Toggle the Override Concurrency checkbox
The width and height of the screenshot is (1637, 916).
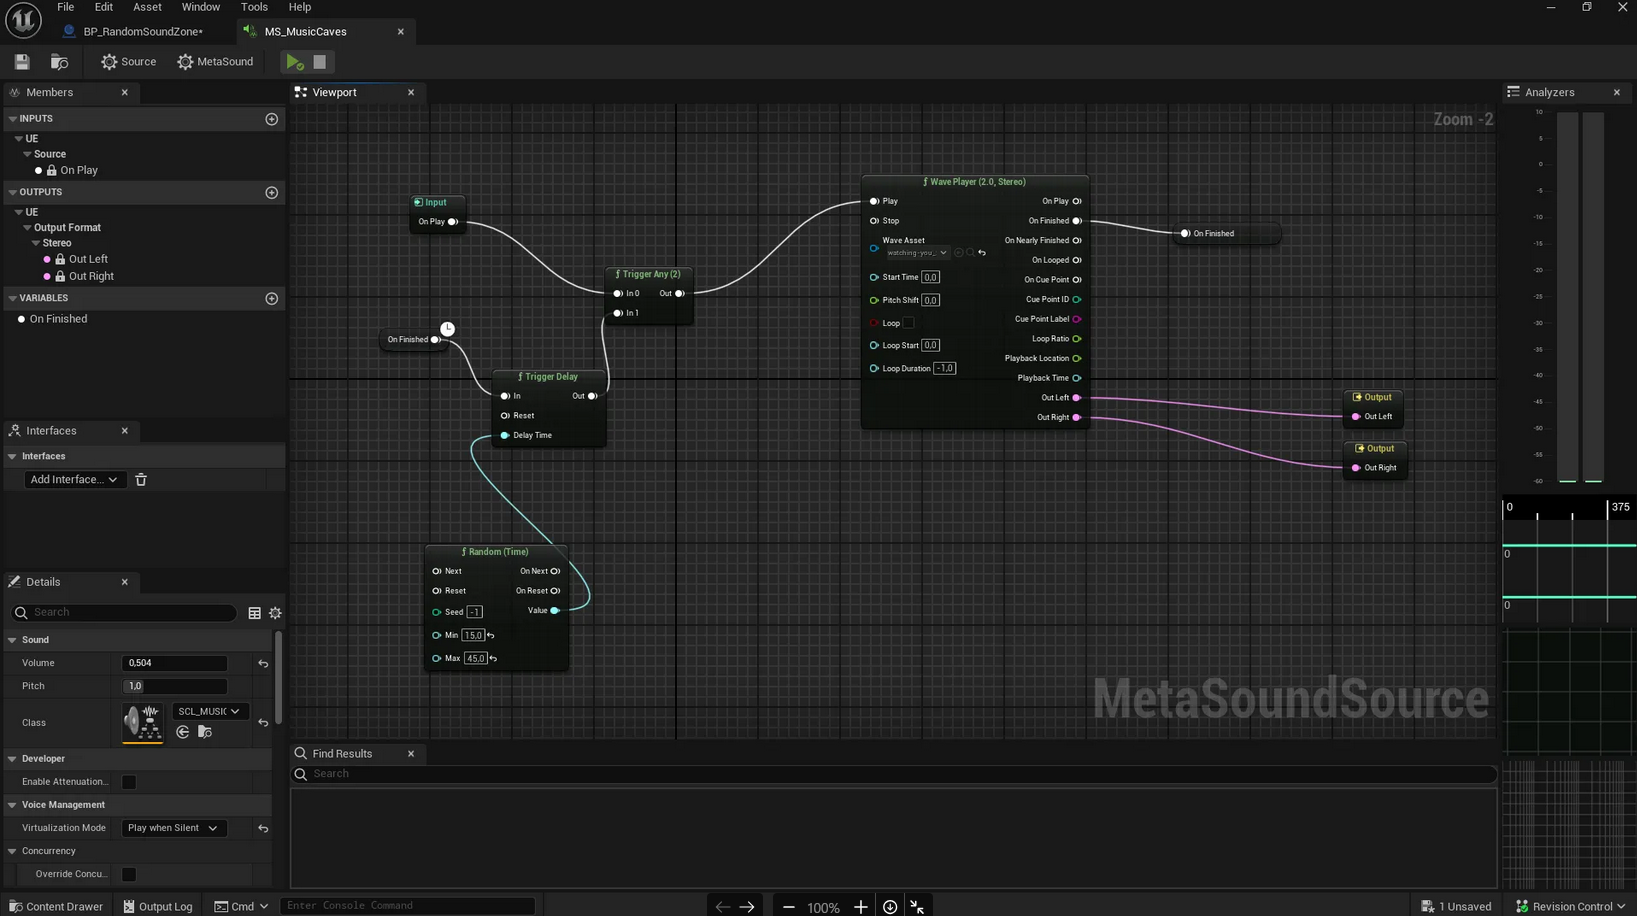coord(129,875)
